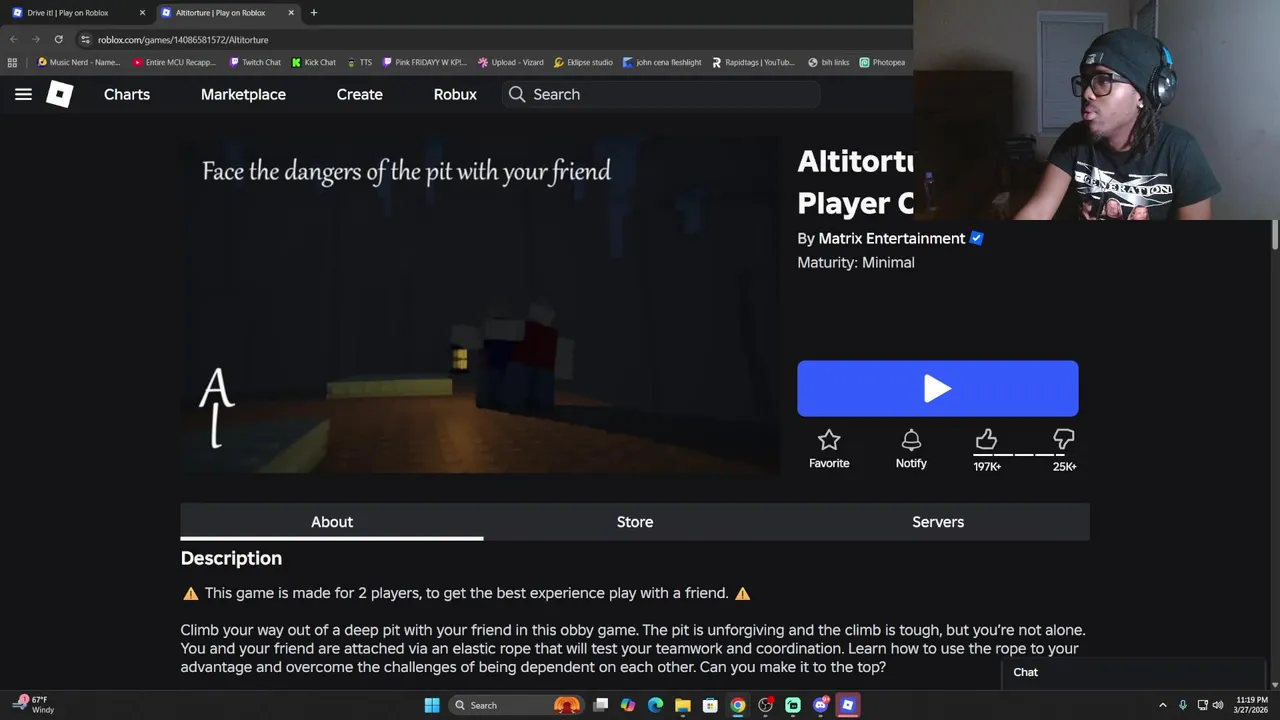The width and height of the screenshot is (1280, 720).
Task: Go forward in the browser
Action: 36,39
